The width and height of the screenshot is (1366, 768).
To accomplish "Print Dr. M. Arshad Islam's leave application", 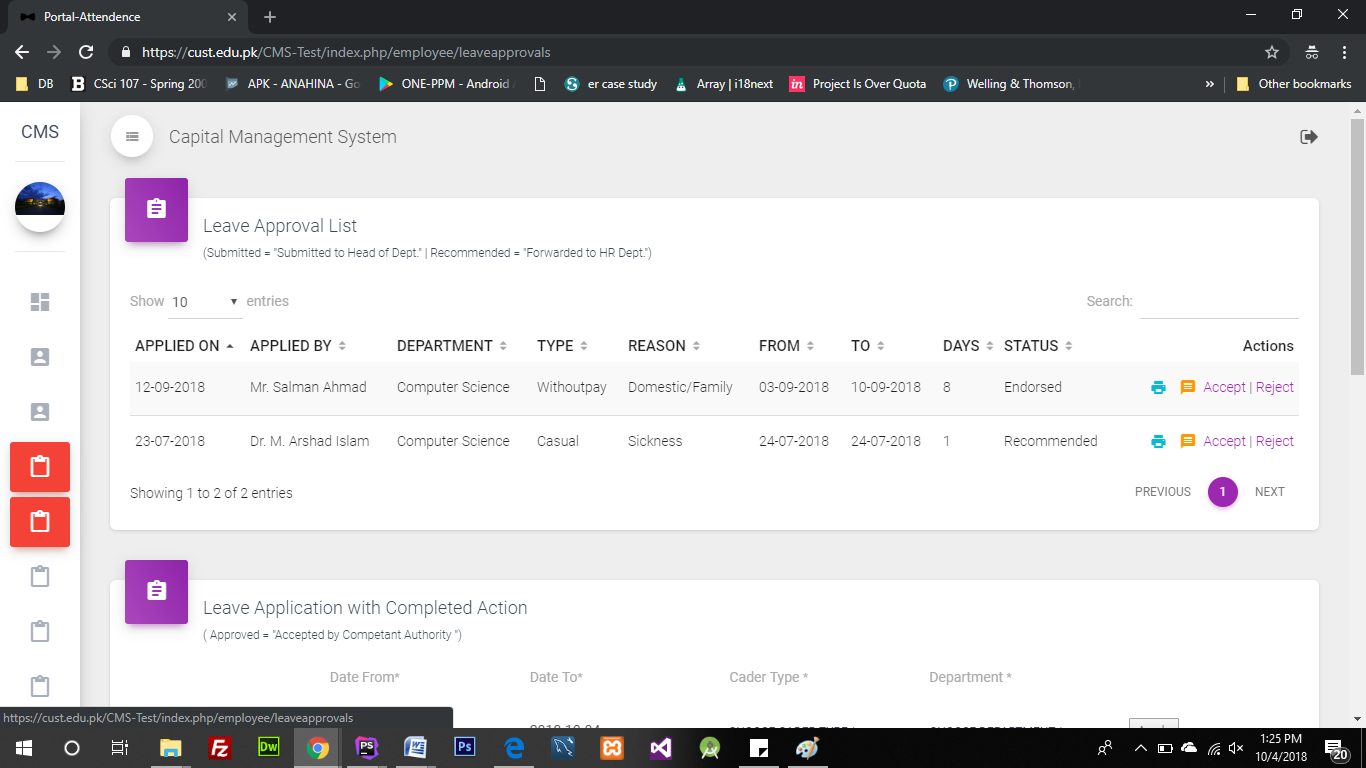I will pyautogui.click(x=1158, y=442).
